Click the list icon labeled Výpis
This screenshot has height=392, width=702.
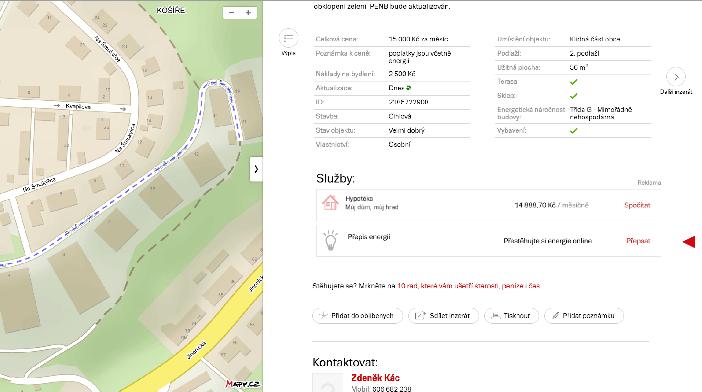click(288, 39)
